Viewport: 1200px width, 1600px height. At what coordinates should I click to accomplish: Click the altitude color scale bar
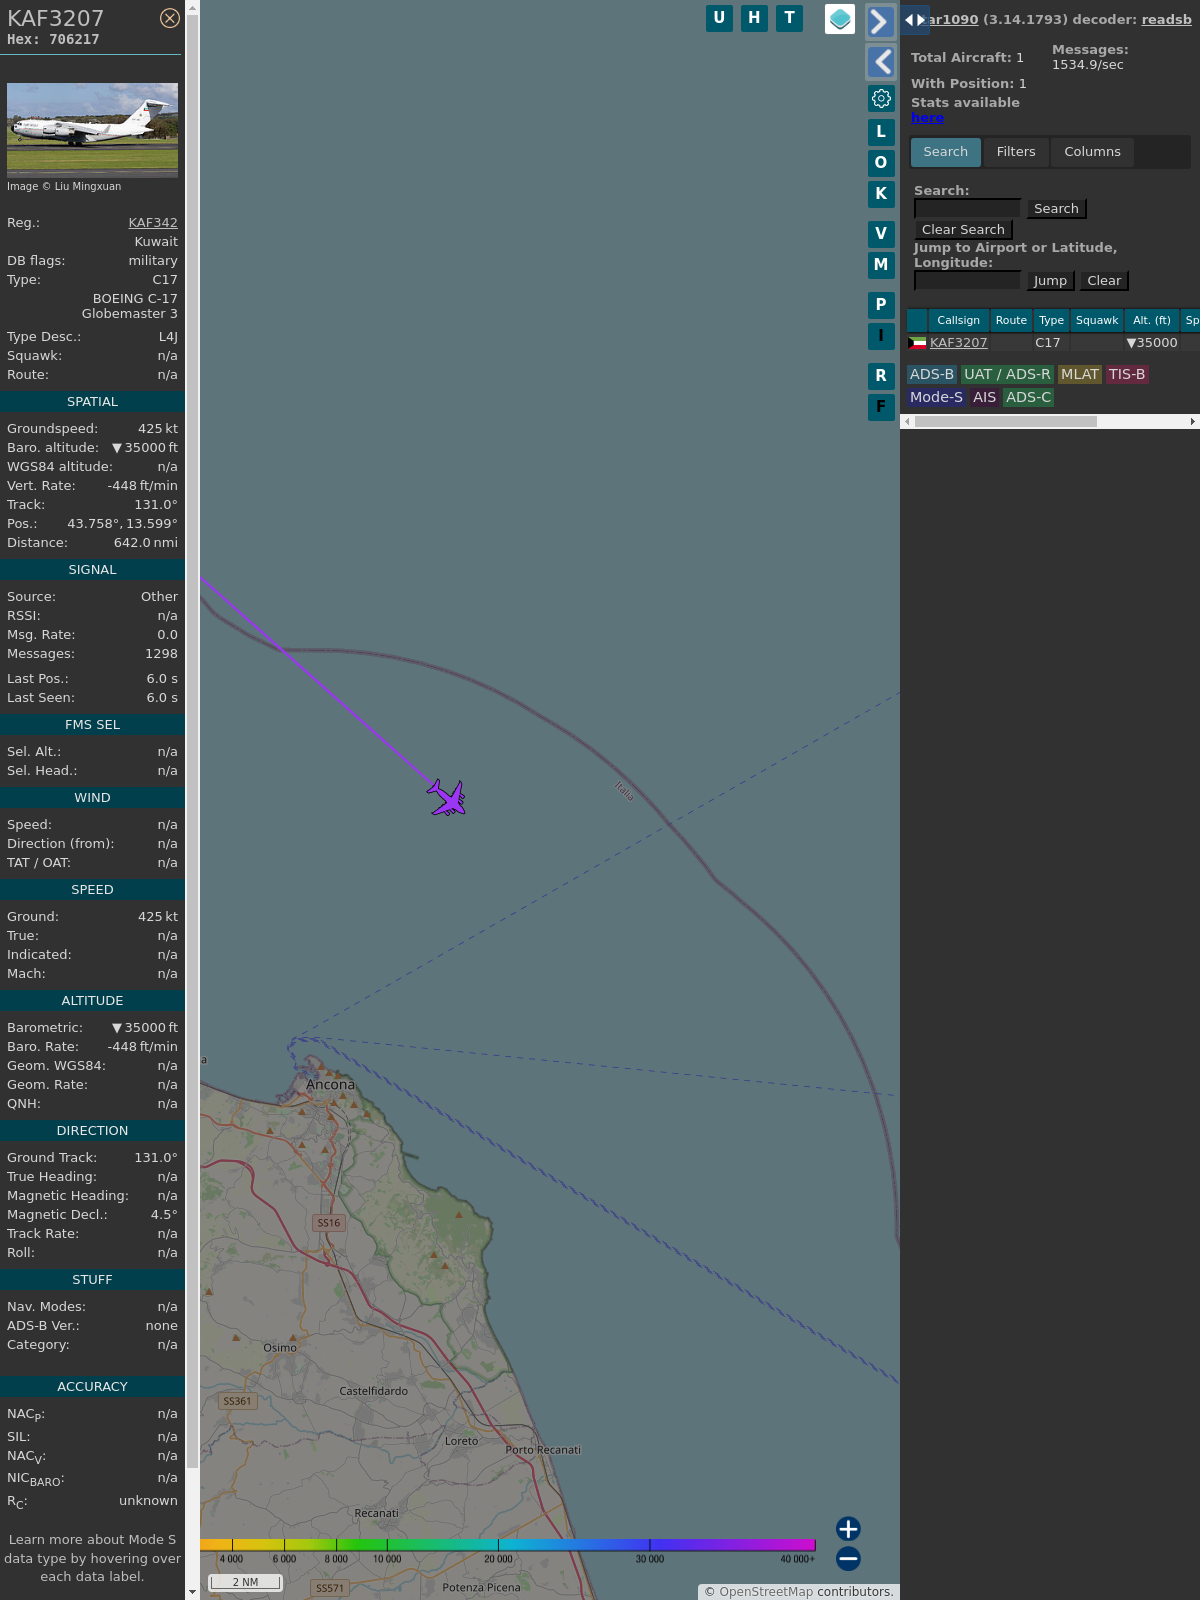(x=508, y=1545)
